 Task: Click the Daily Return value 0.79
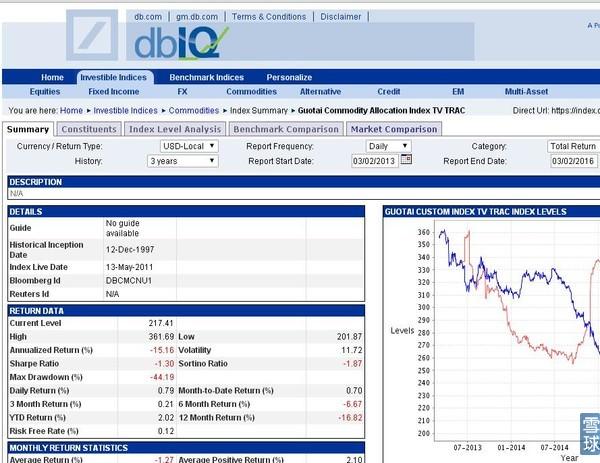pyautogui.click(x=166, y=391)
